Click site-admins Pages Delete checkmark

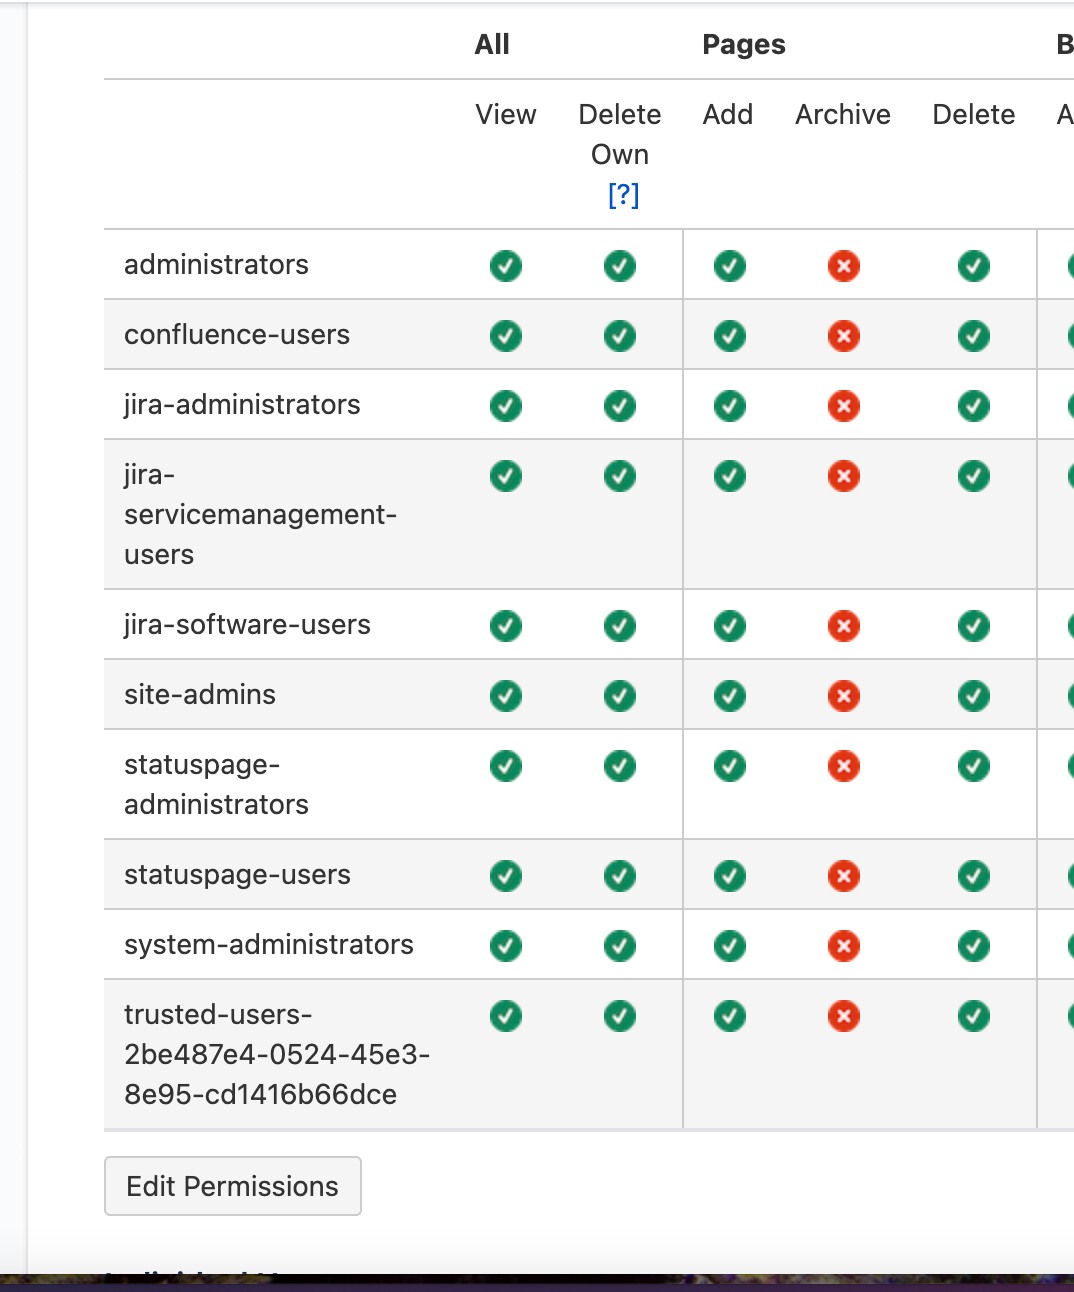tap(974, 696)
